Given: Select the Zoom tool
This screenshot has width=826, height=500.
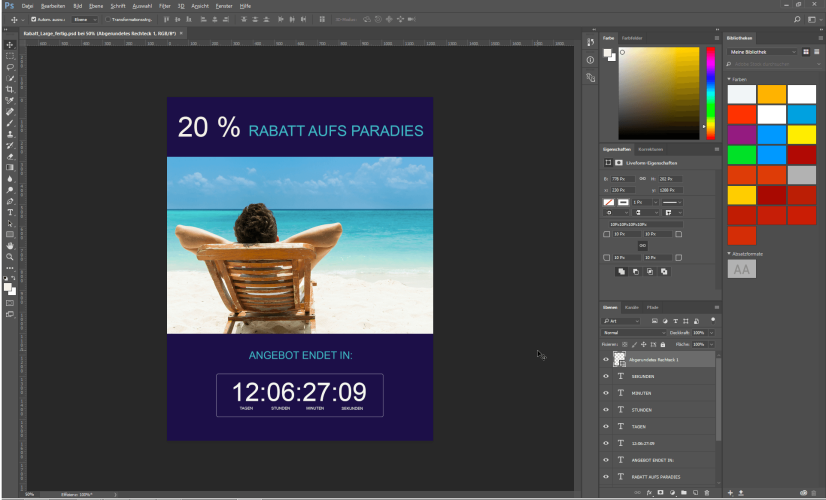Looking at the screenshot, I should point(10,257).
